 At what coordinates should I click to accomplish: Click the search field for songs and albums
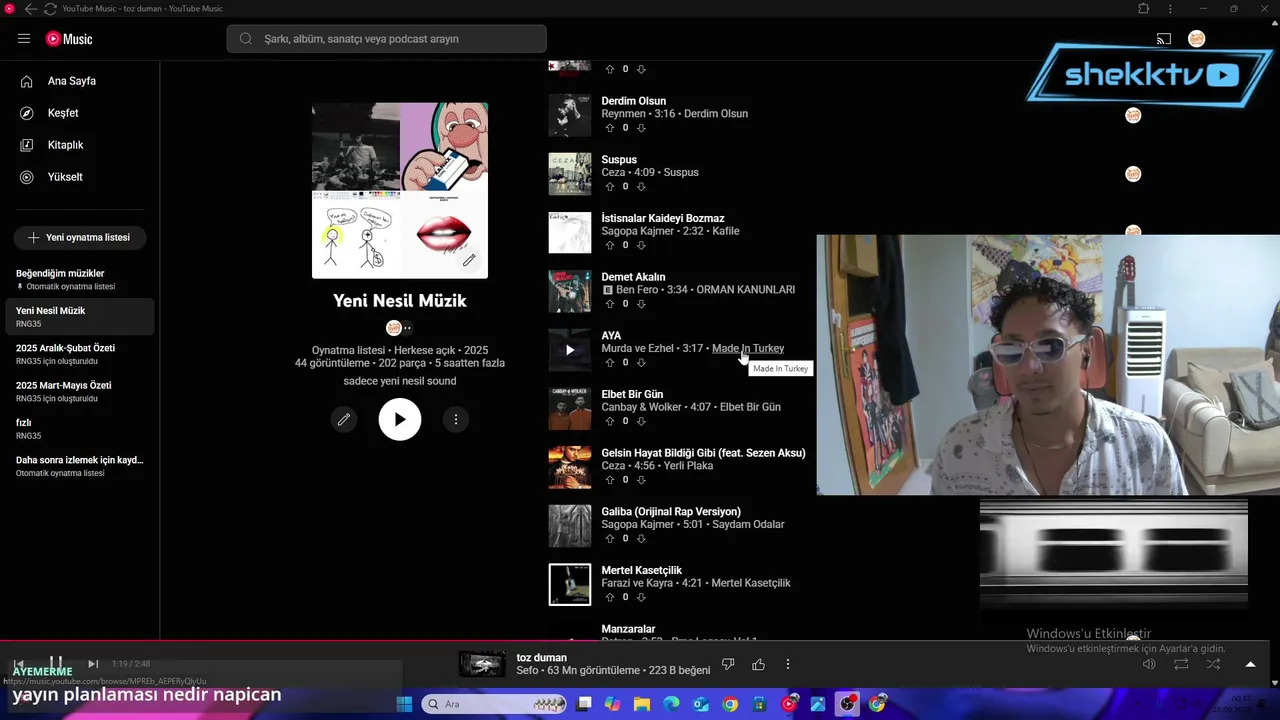coord(387,39)
